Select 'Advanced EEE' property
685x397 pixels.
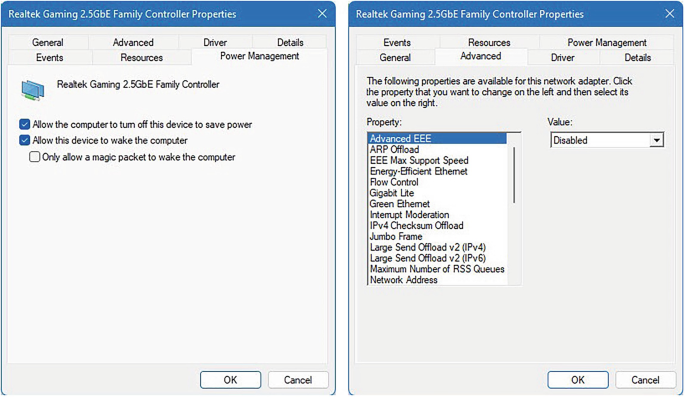pyautogui.click(x=437, y=138)
